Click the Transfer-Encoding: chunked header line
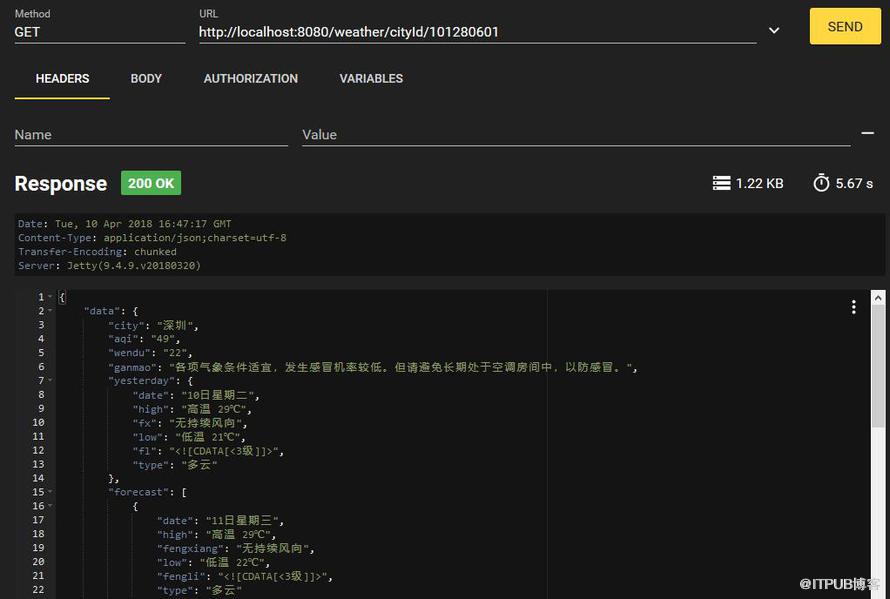 point(97,252)
